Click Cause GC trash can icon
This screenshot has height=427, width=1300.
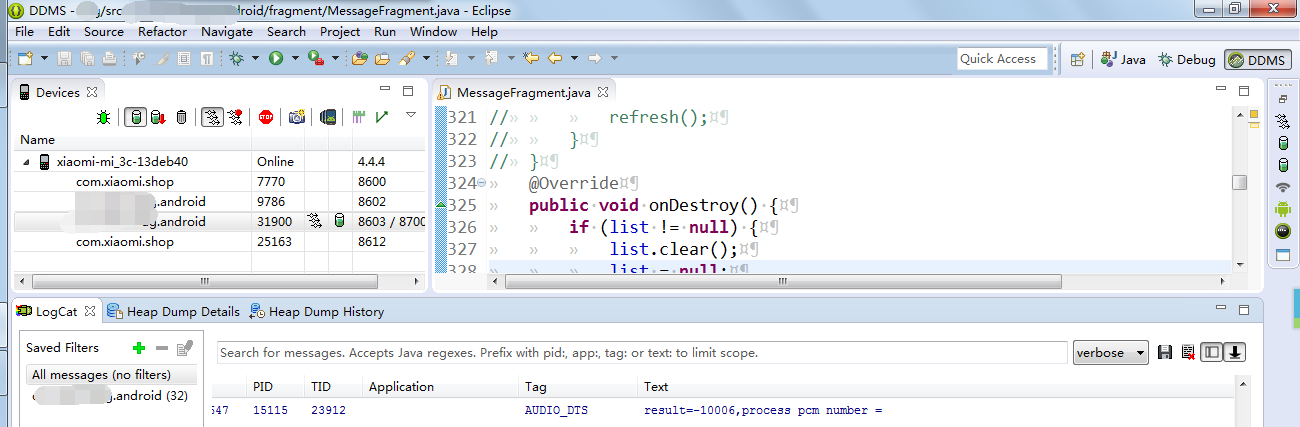[x=181, y=117]
